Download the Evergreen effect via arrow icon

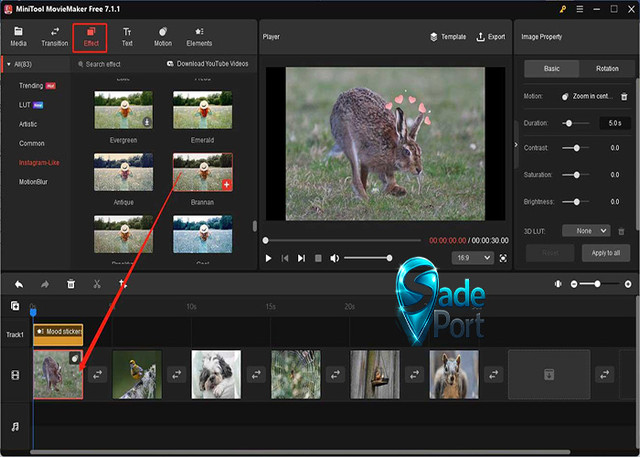coord(147,122)
